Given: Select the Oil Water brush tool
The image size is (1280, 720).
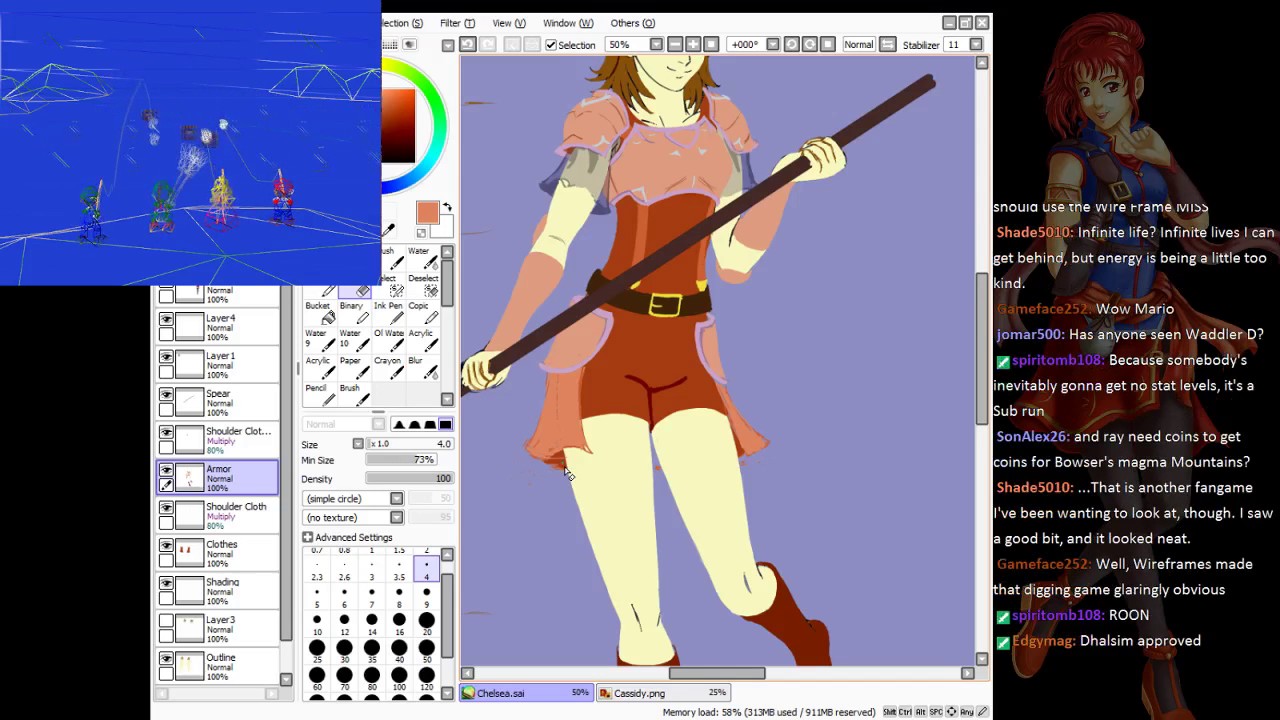Looking at the screenshot, I should click(388, 340).
